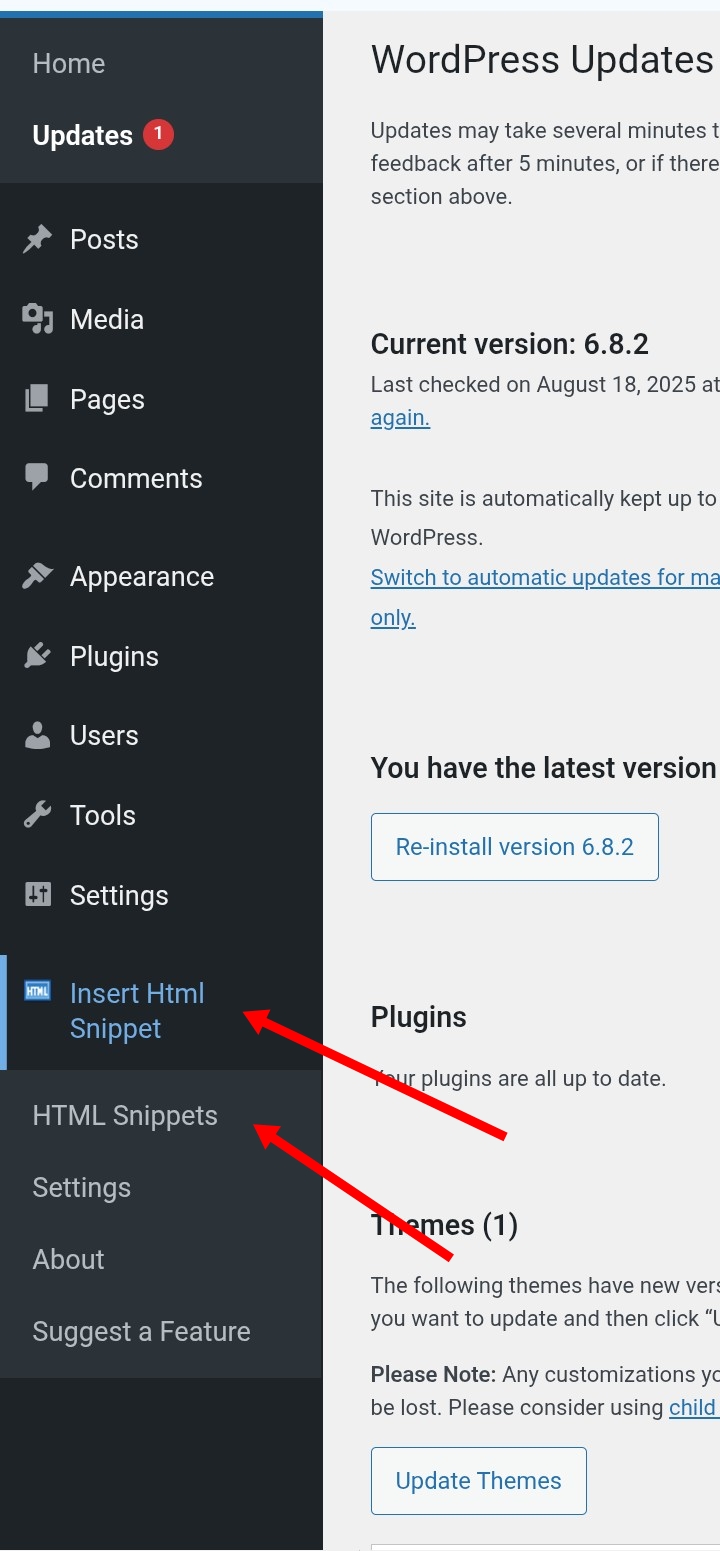Image resolution: width=720 pixels, height=1551 pixels.
Task: Click the Users person icon
Action: pos(37,736)
